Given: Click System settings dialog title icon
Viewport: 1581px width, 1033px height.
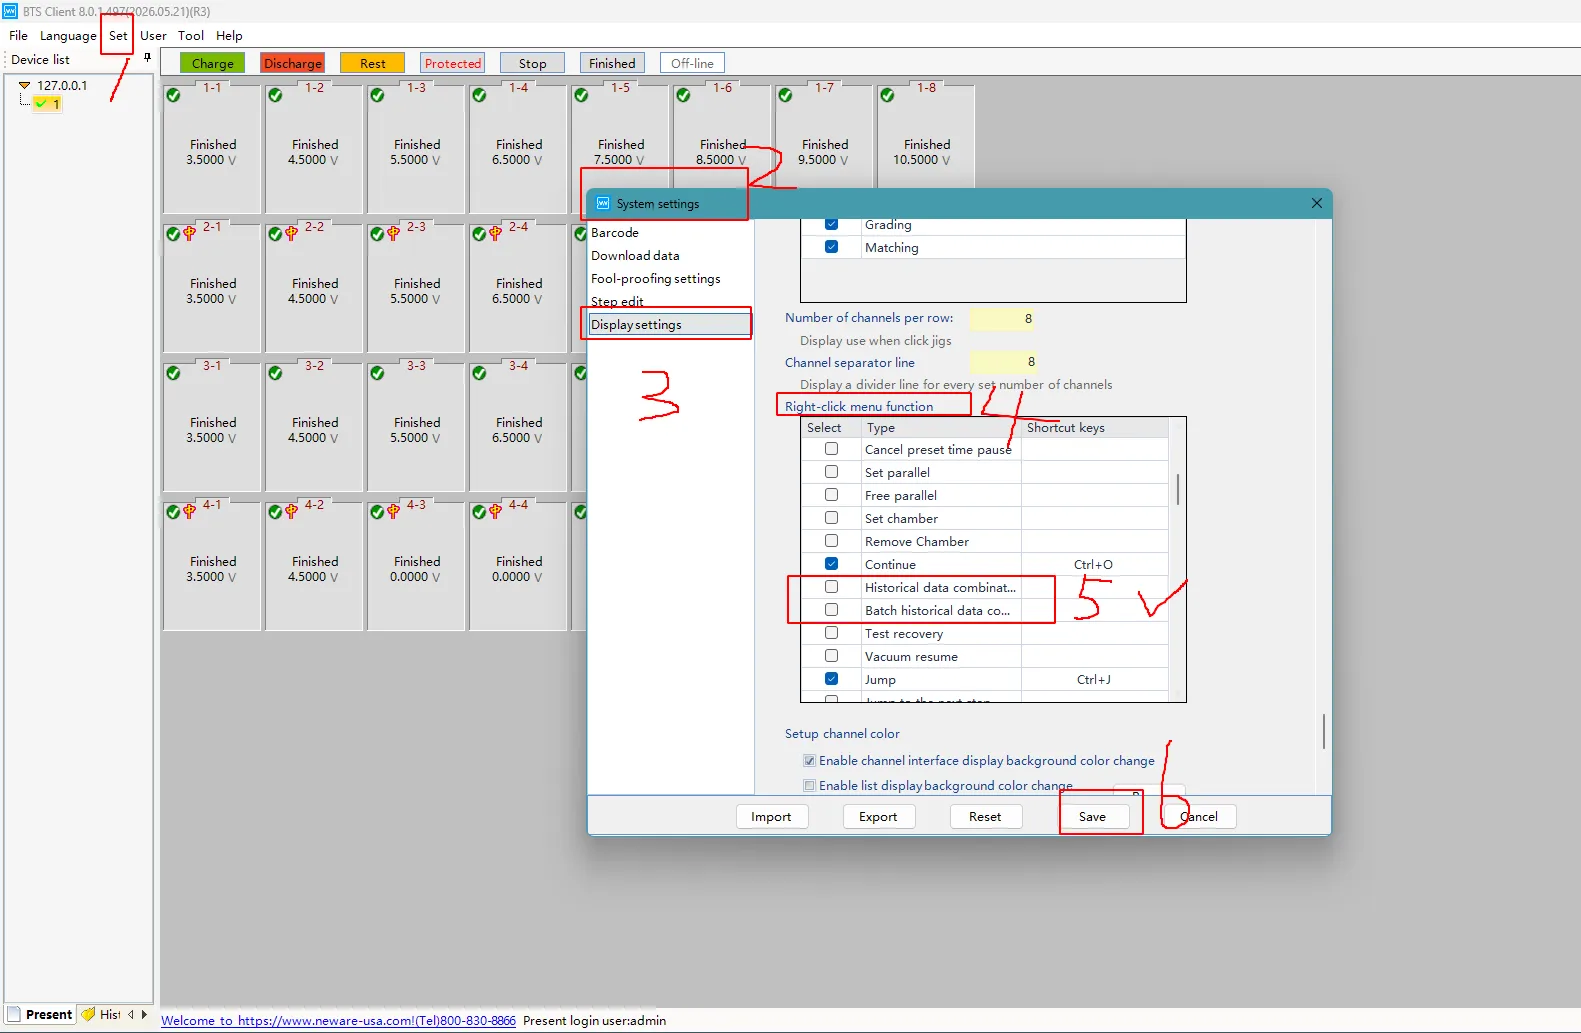Looking at the screenshot, I should (x=603, y=203).
